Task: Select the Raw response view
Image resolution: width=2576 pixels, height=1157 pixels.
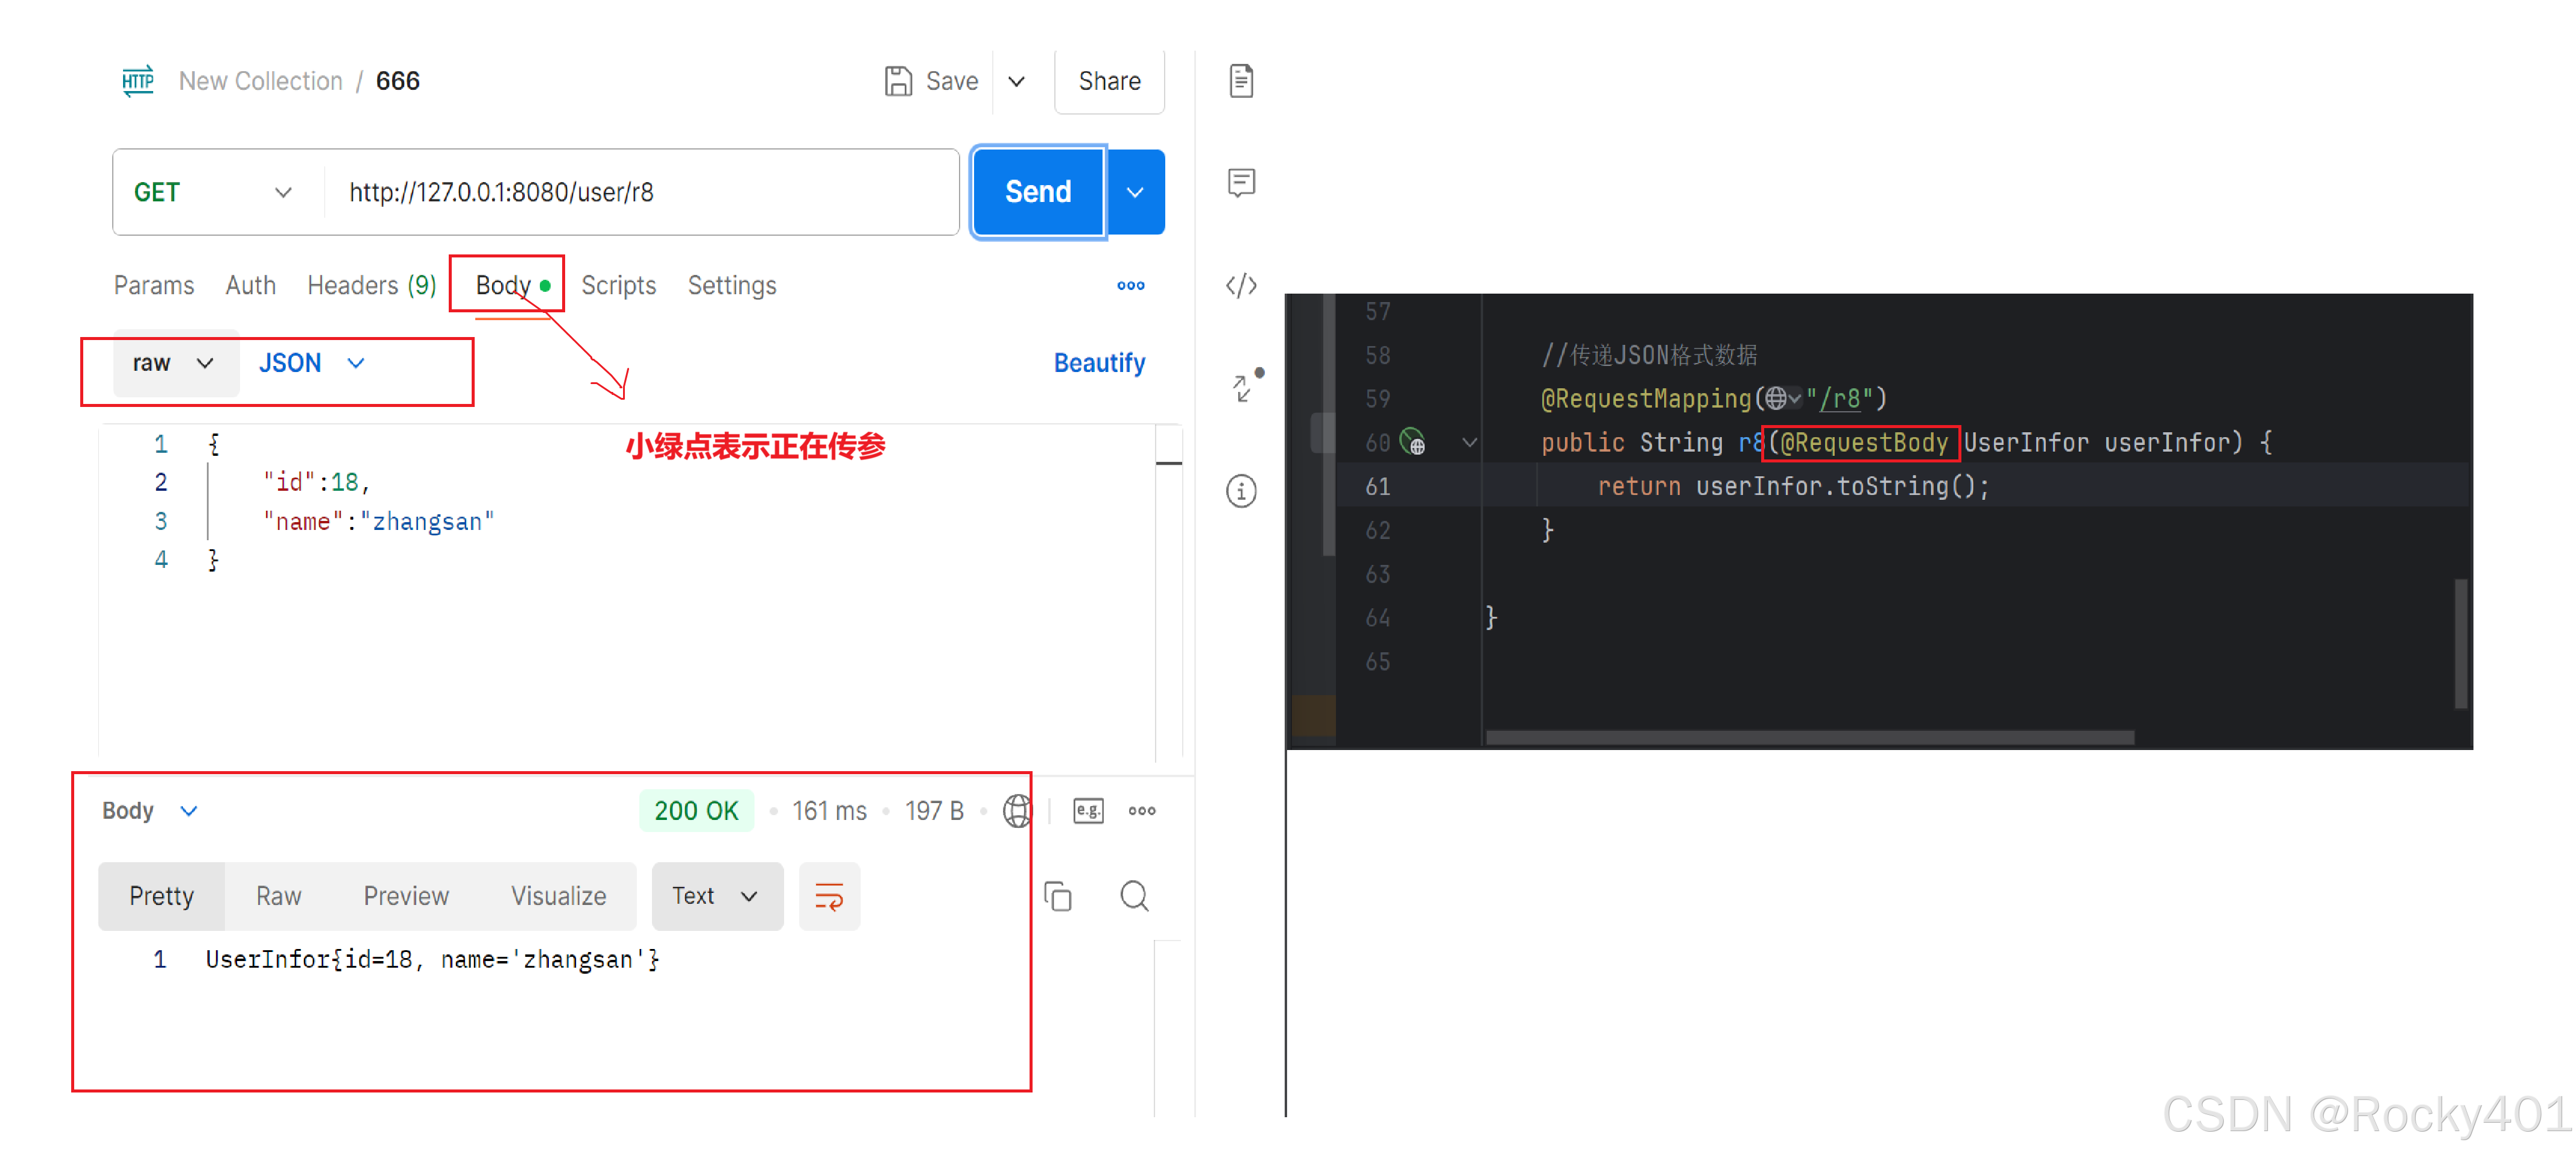Action: (x=278, y=896)
